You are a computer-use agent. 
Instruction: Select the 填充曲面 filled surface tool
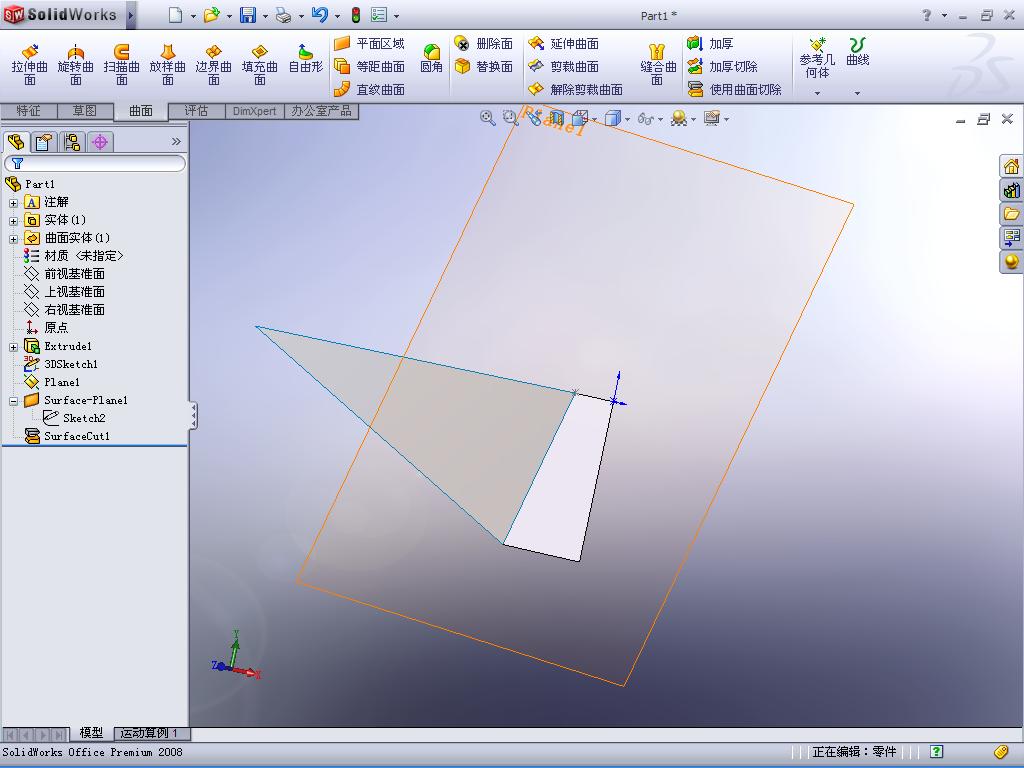click(260, 64)
